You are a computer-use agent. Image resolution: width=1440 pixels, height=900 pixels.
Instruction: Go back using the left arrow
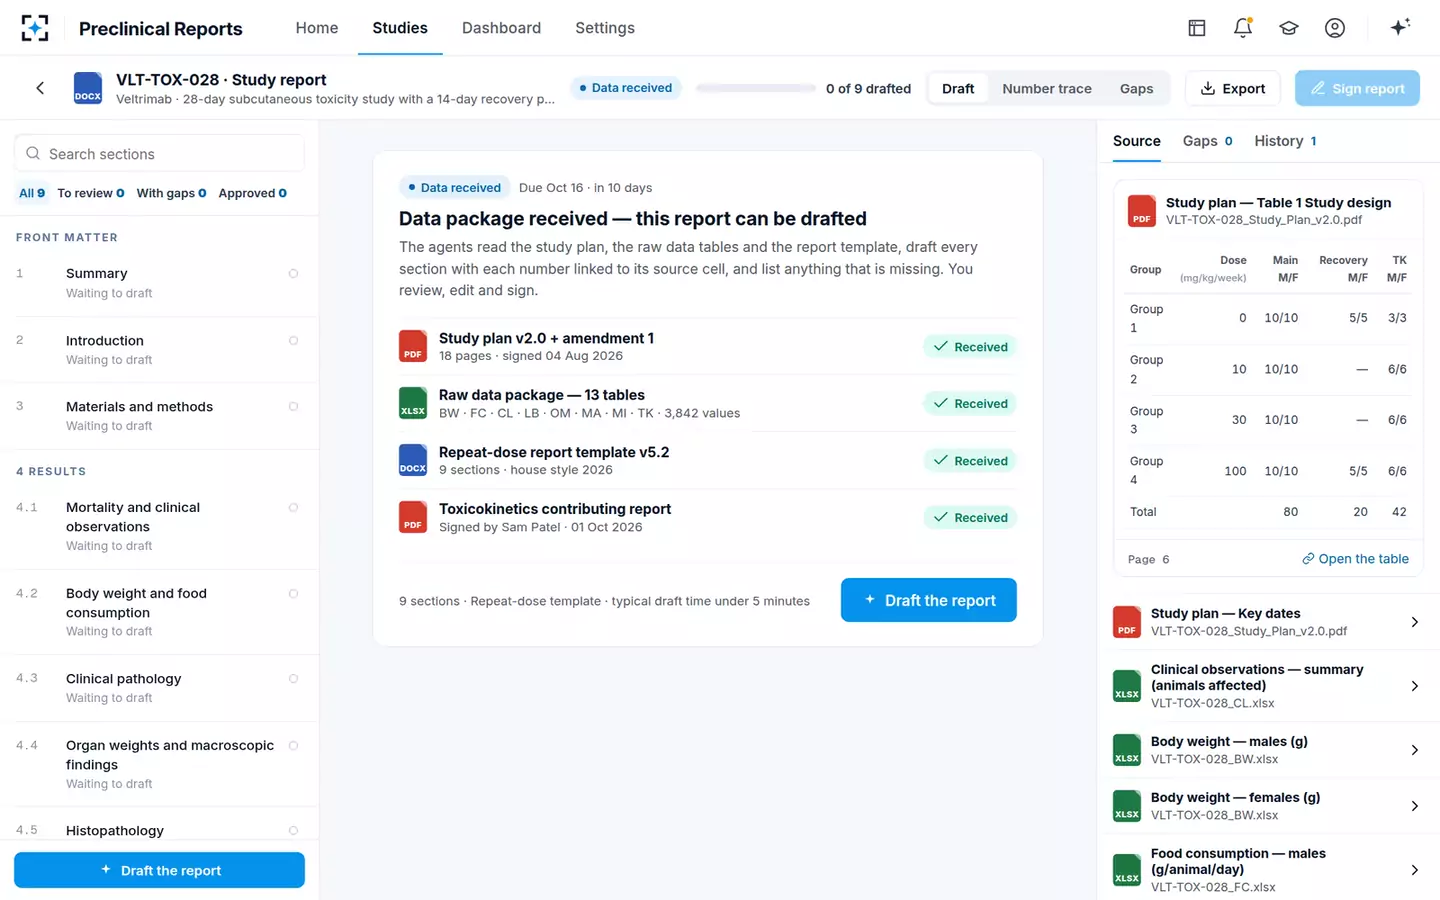click(x=40, y=88)
